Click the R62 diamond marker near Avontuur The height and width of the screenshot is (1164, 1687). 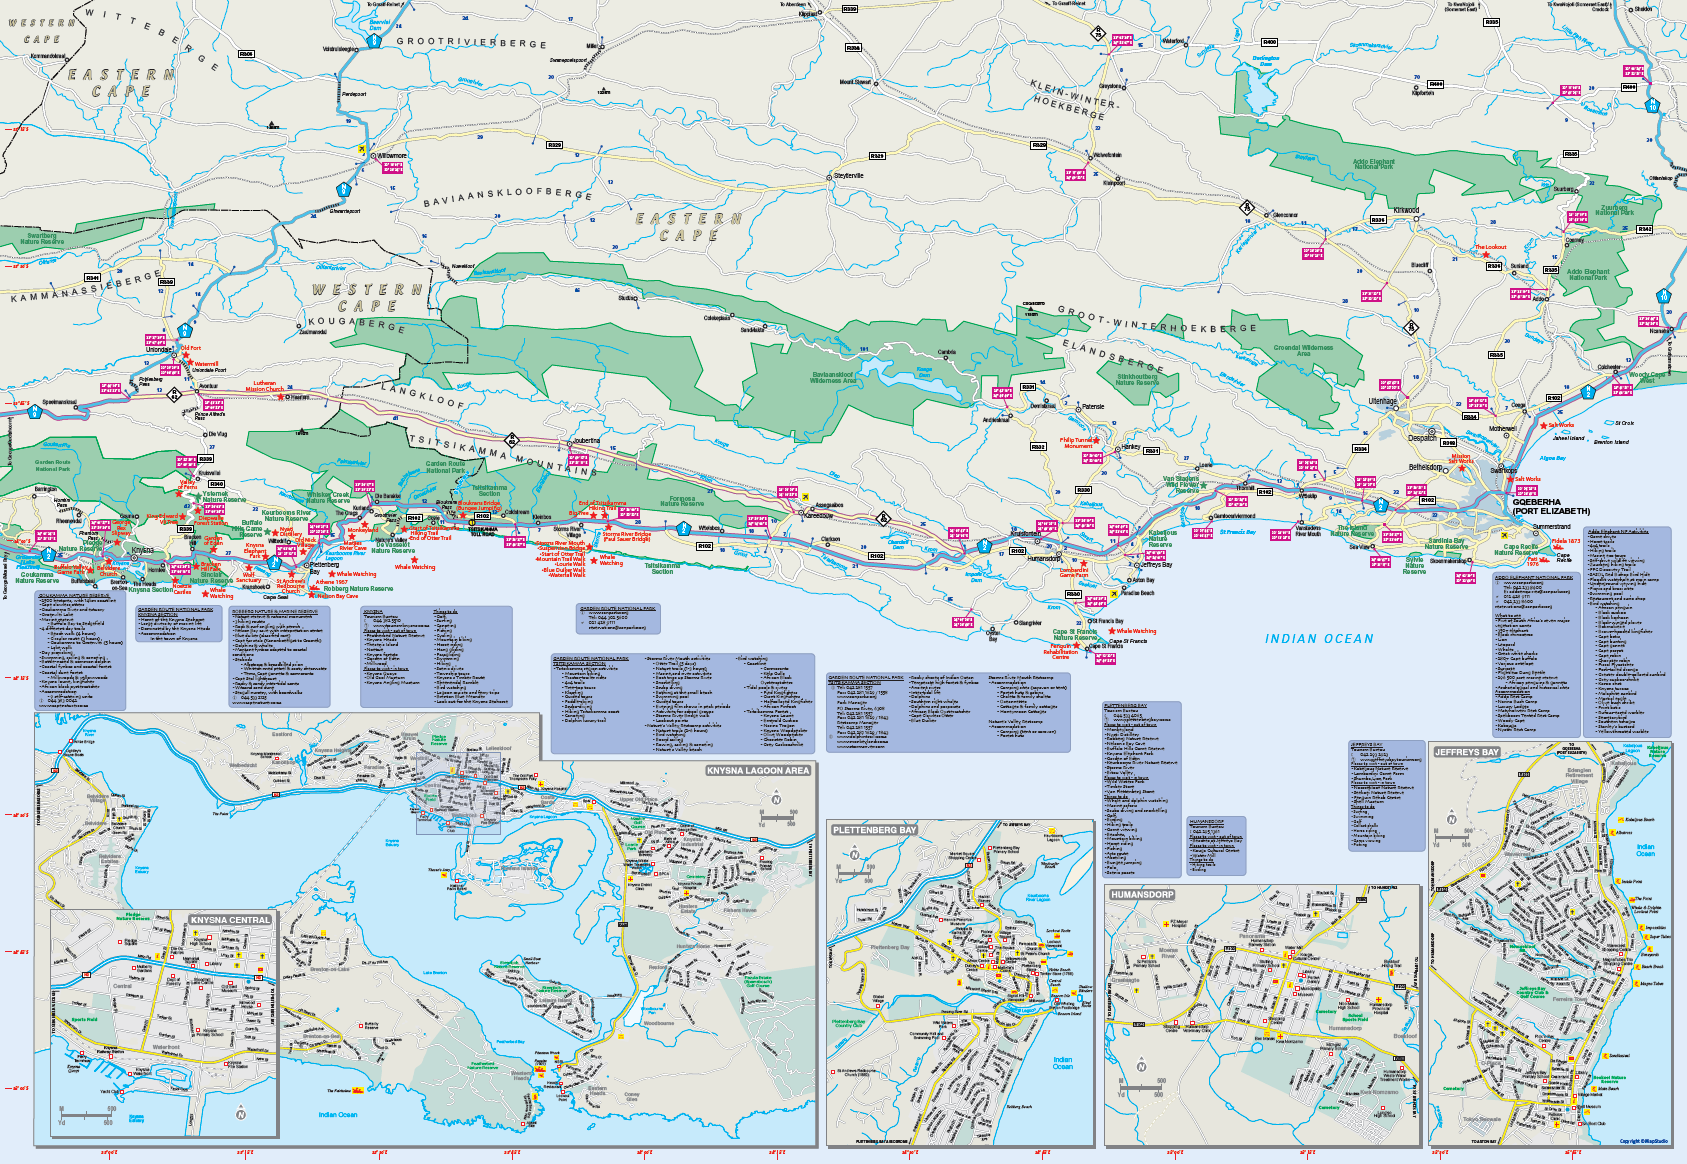(x=174, y=395)
